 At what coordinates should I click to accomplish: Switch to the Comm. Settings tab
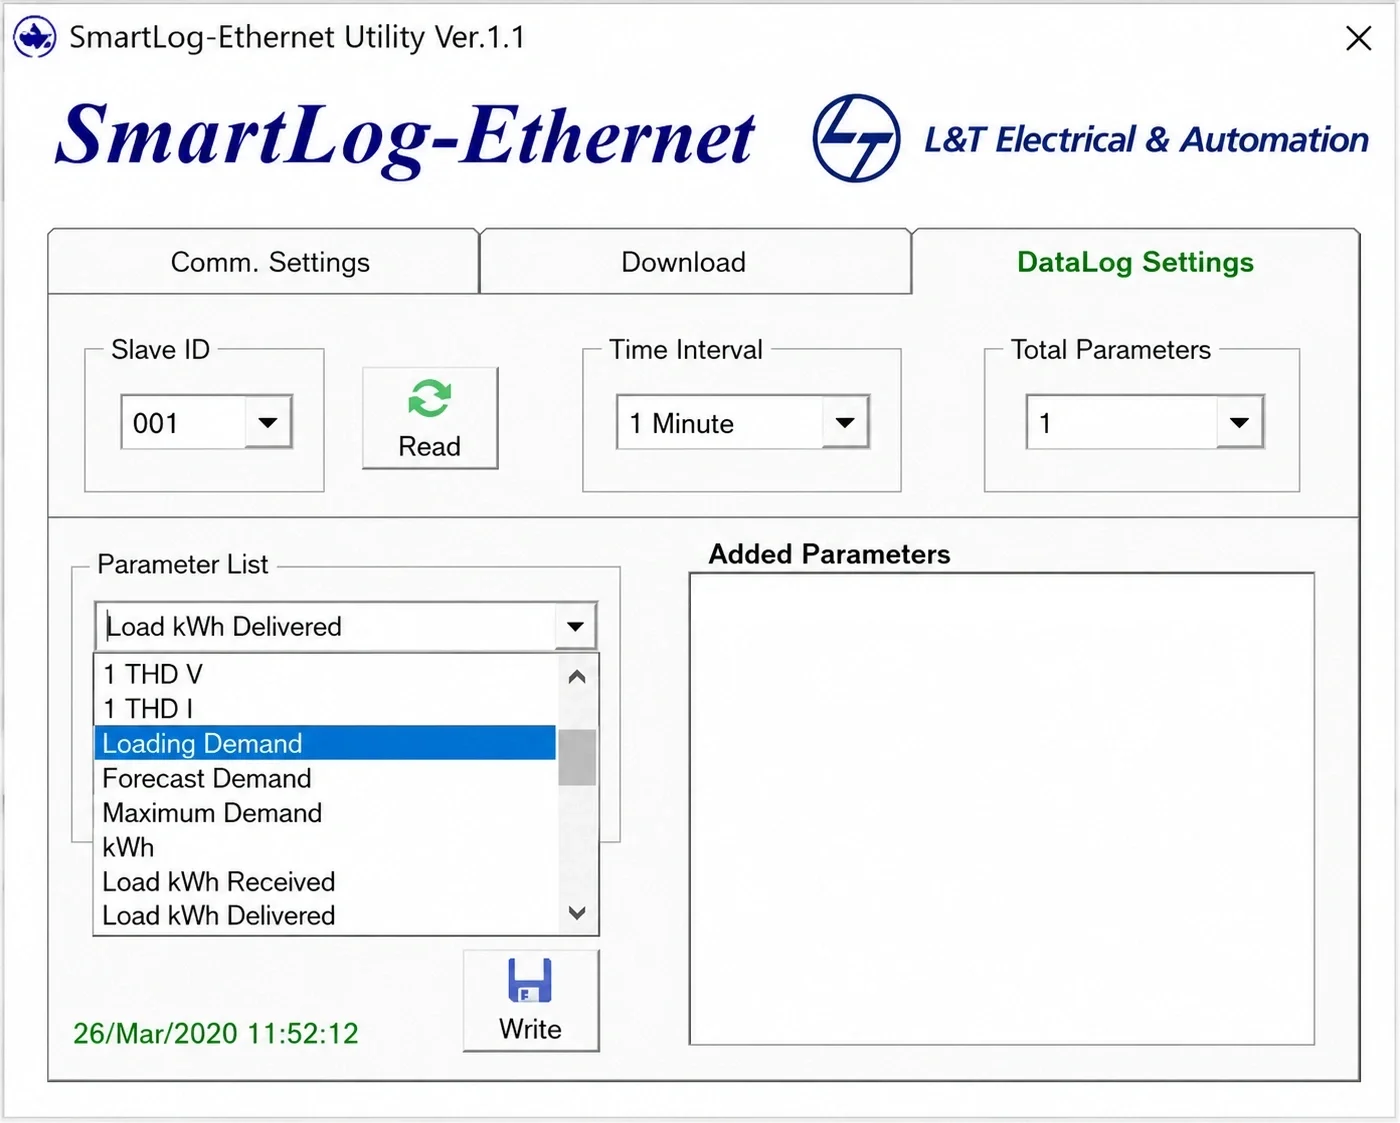point(264,262)
